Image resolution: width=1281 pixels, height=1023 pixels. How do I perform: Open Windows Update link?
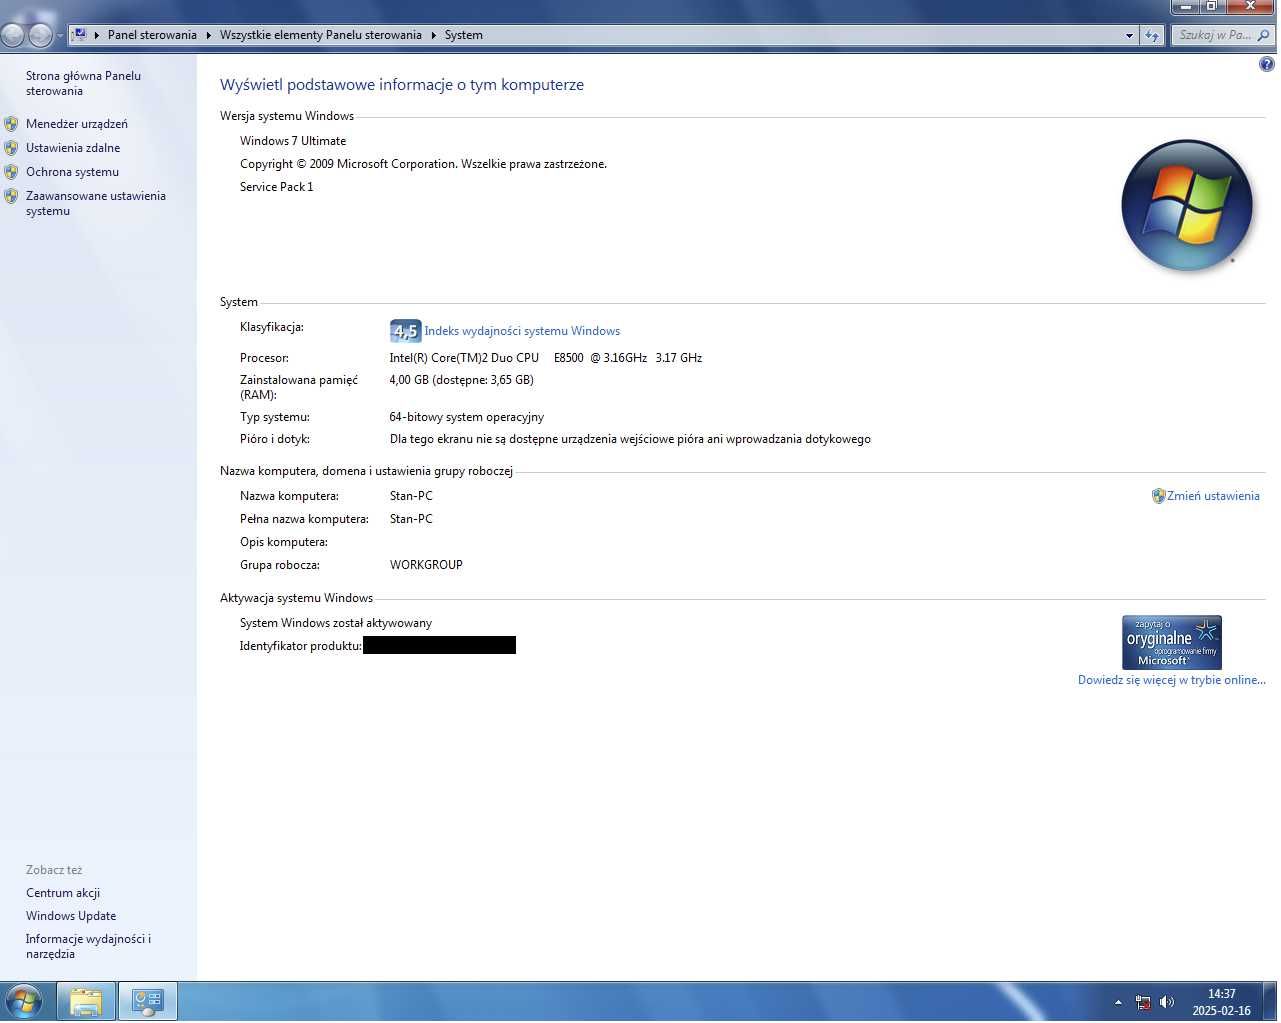click(71, 916)
